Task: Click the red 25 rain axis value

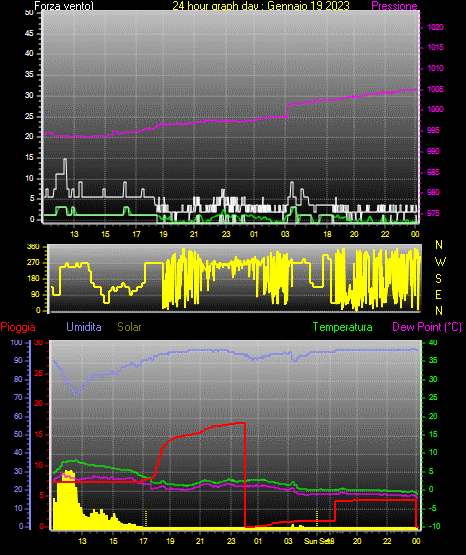Action: click(39, 374)
